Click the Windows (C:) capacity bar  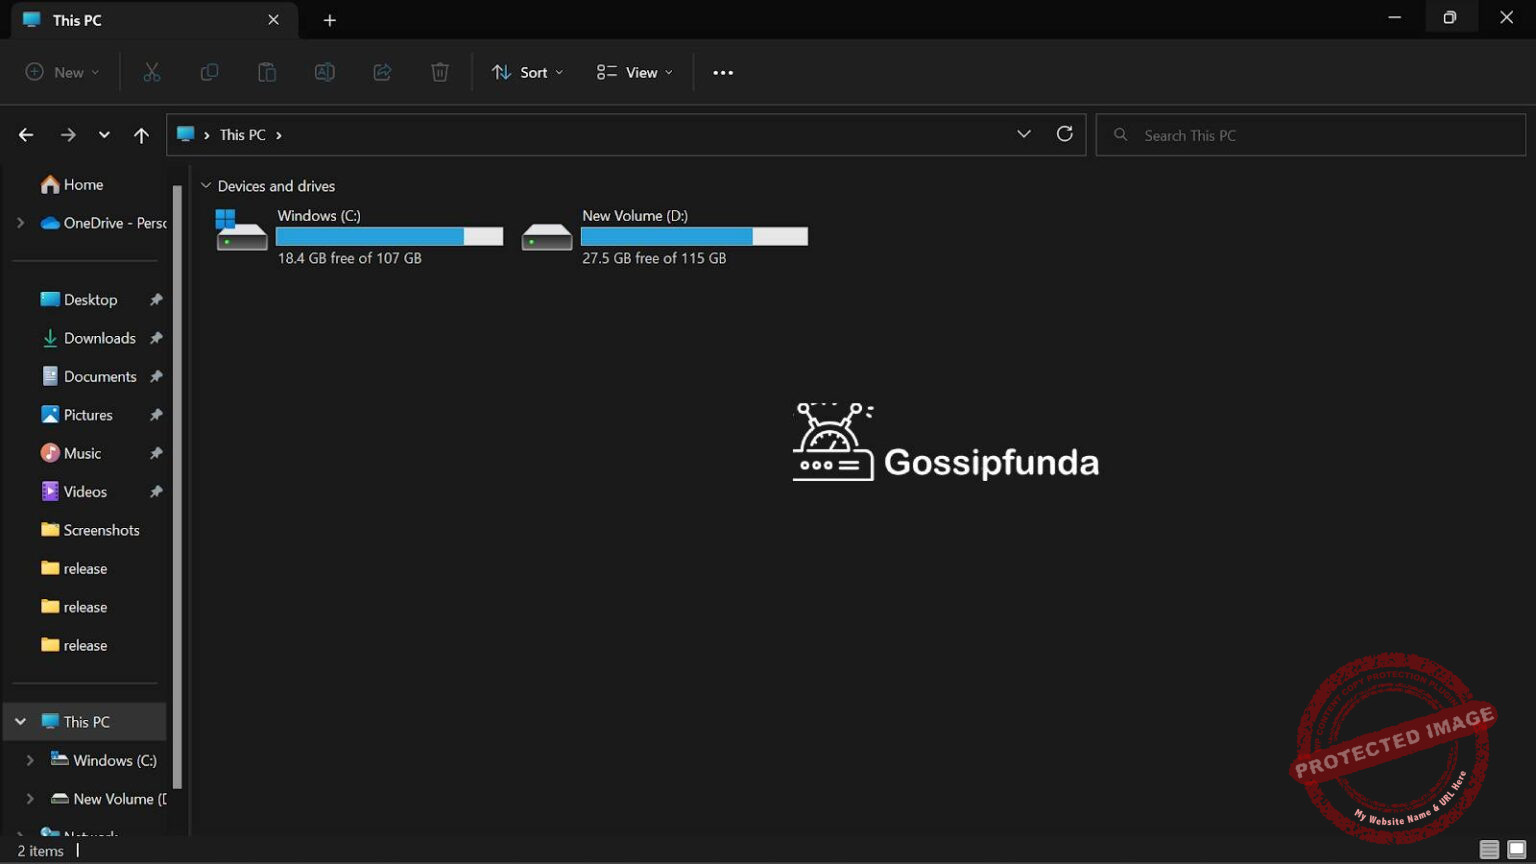click(x=389, y=236)
